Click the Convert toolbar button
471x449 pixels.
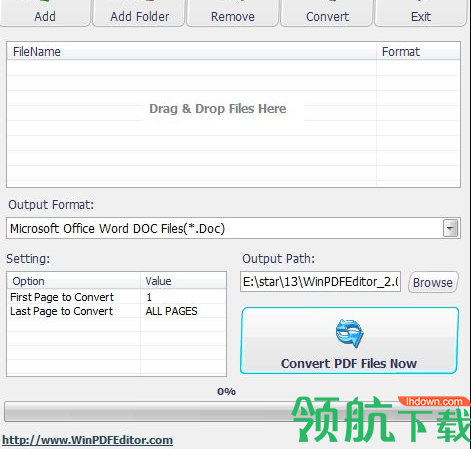tap(327, 13)
